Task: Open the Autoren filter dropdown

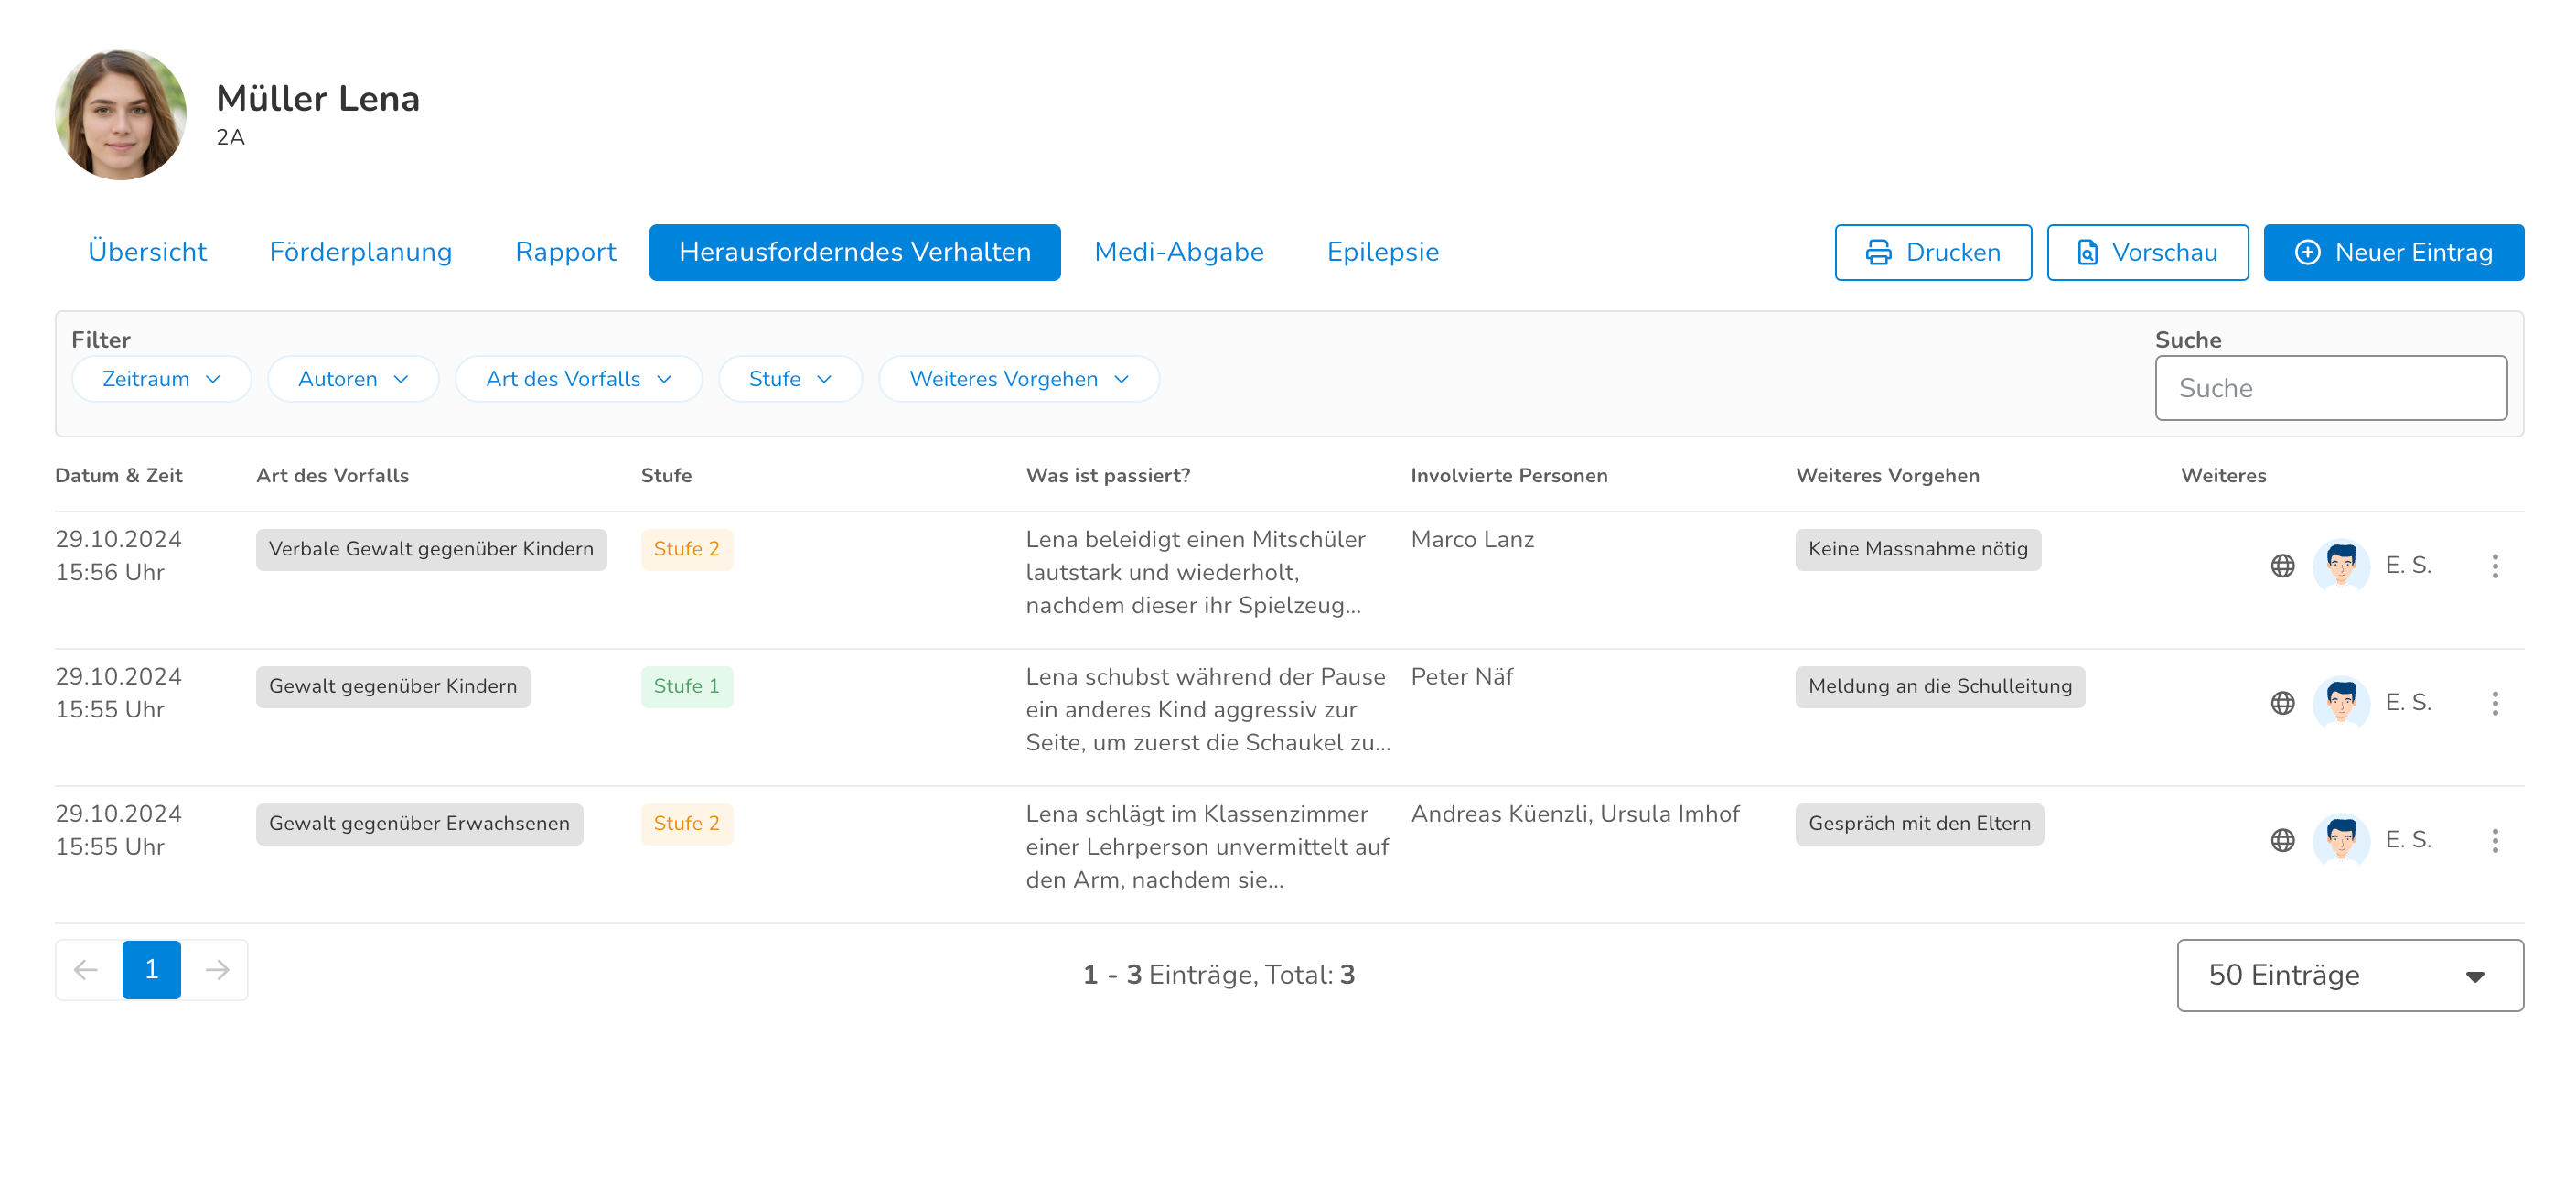Action: (x=352, y=379)
